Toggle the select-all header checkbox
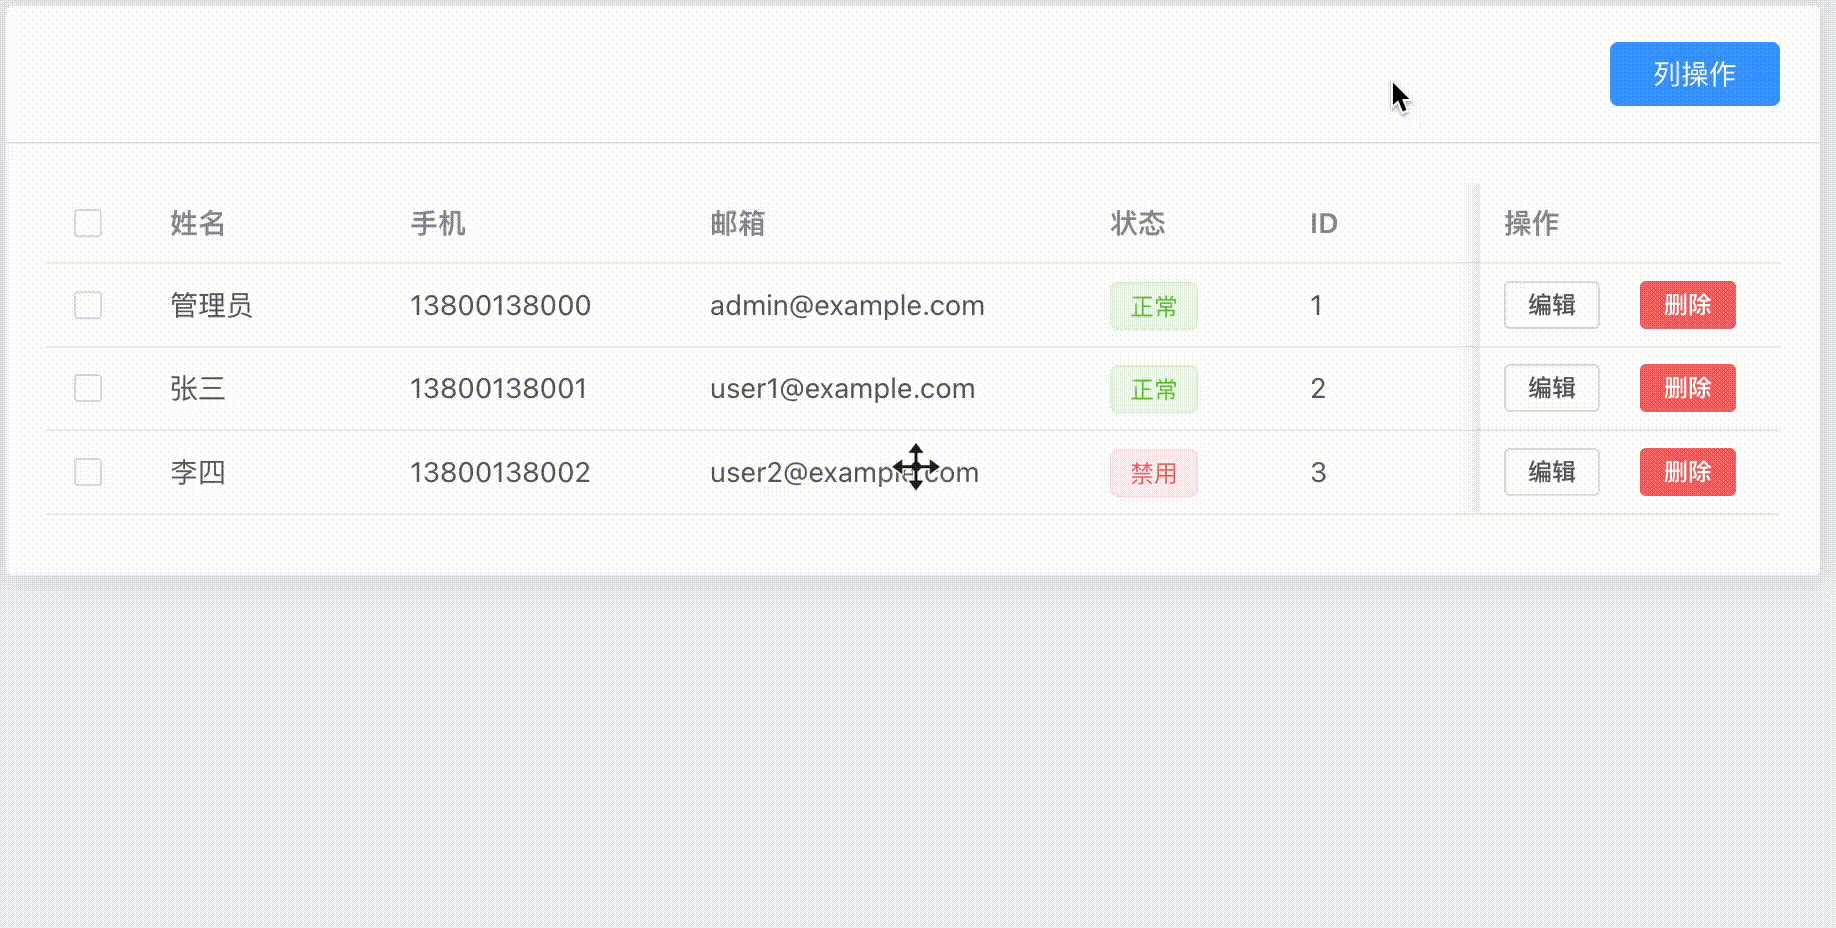The image size is (1836, 928). (88, 223)
